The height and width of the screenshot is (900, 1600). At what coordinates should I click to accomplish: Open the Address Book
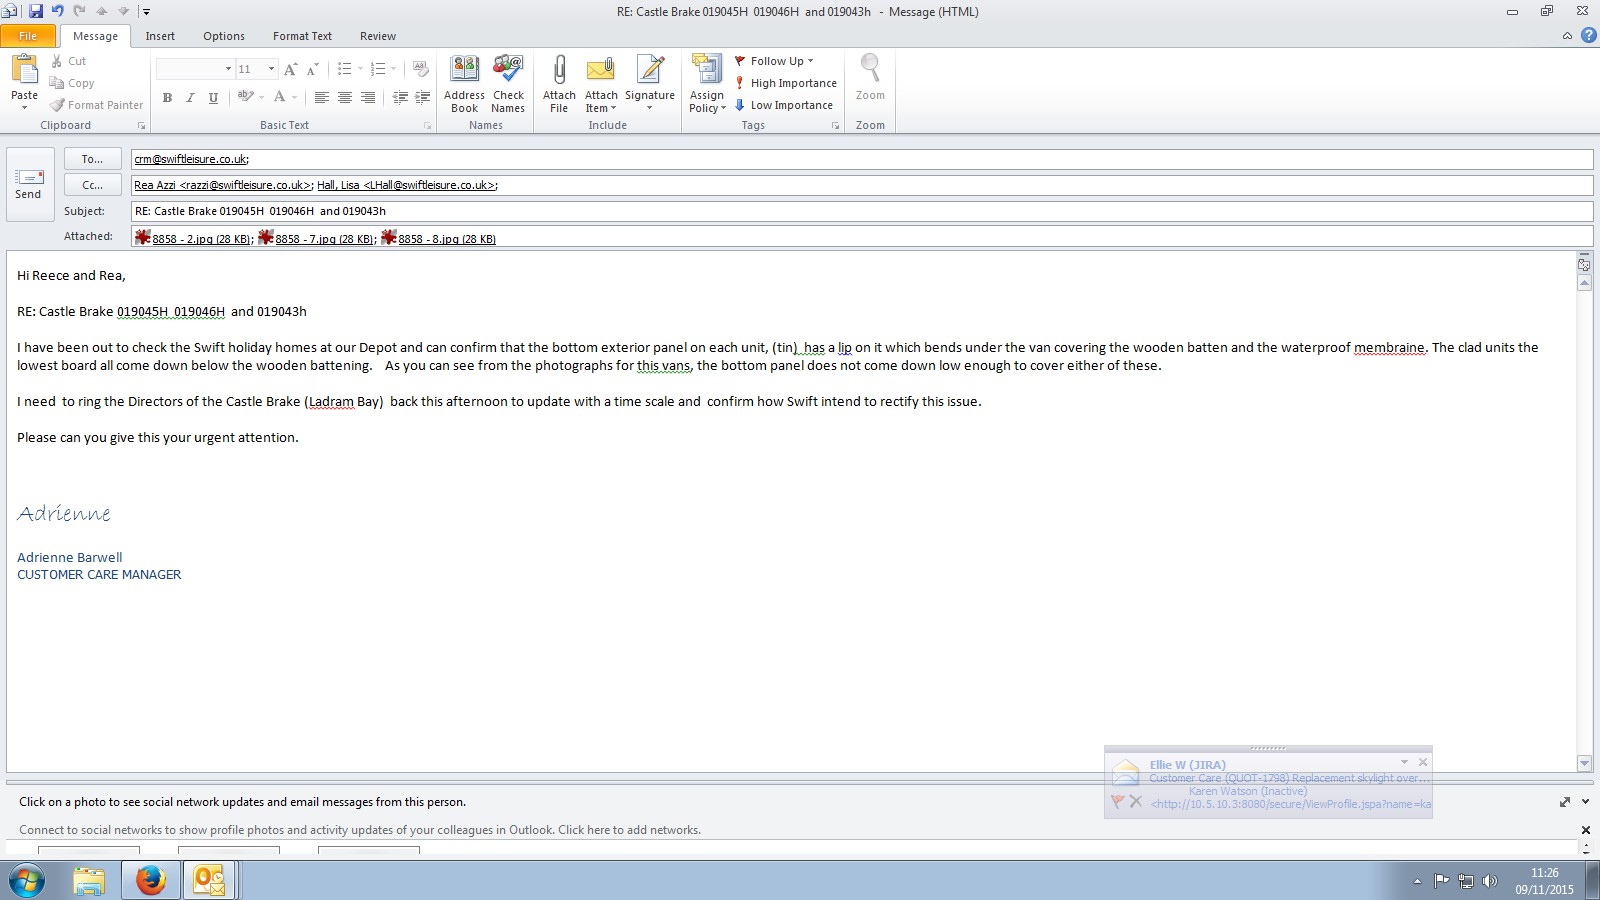464,85
